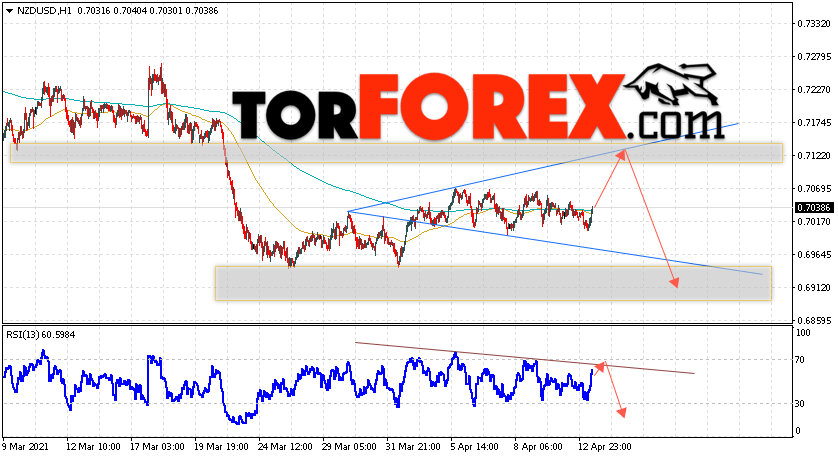Click the 24 Mar 12:00 time label
This screenshot has width=838, height=458.
[285, 447]
